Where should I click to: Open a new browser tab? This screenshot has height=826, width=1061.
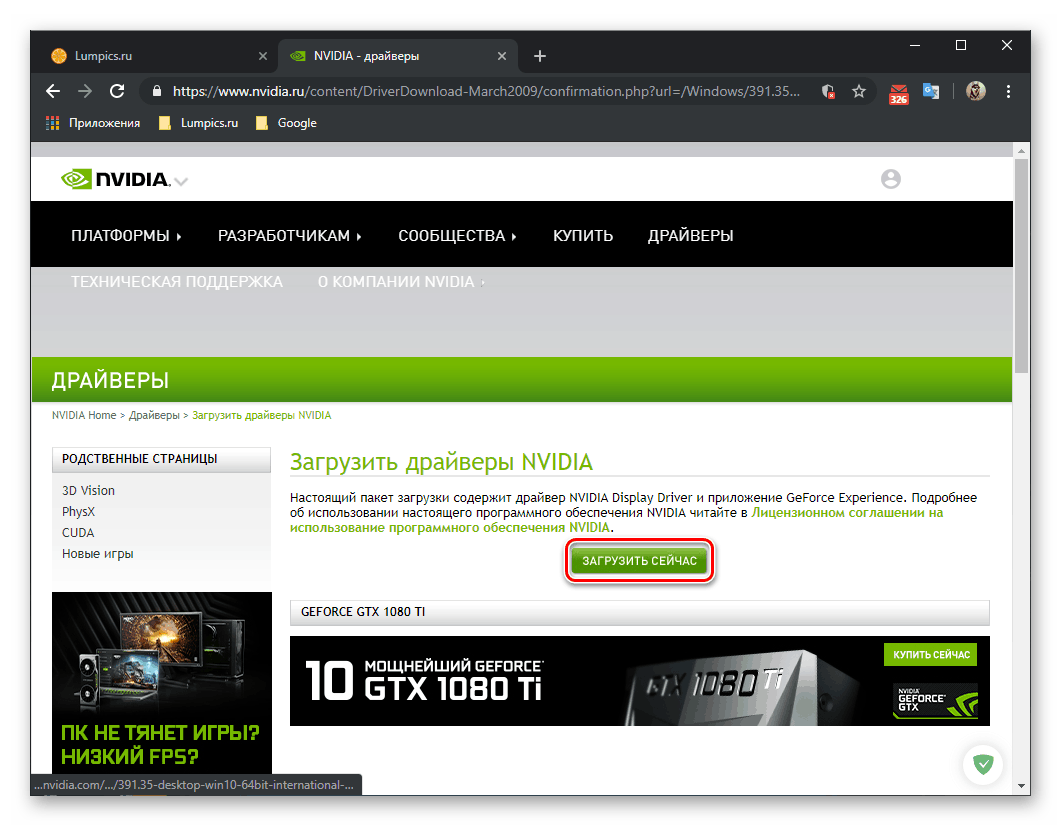539,56
